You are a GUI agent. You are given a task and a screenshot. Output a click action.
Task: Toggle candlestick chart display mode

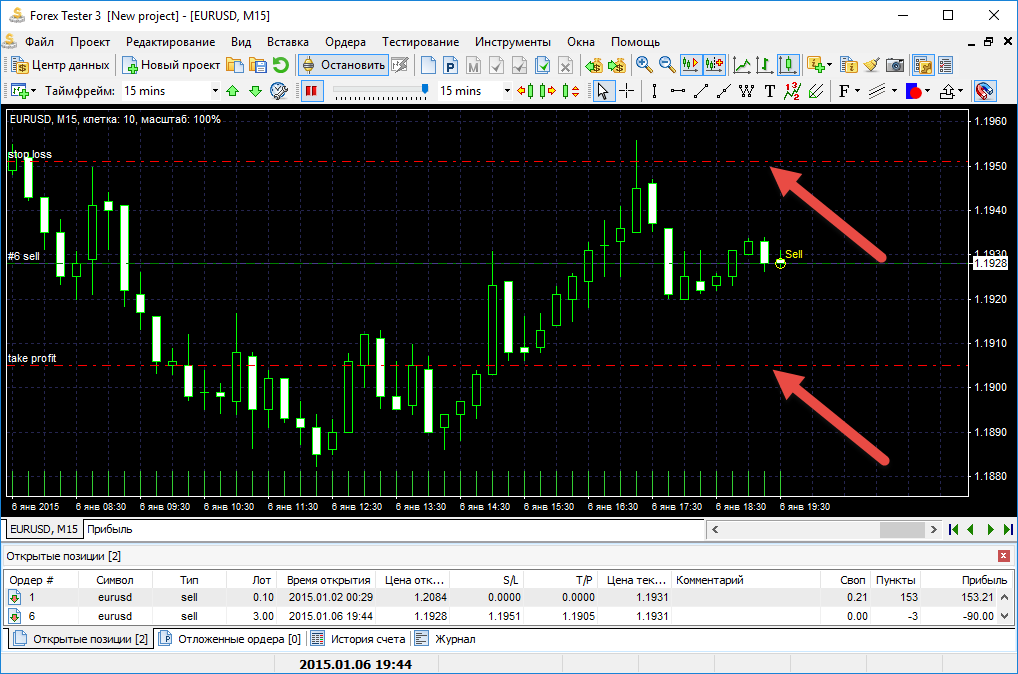pyautogui.click(x=788, y=65)
